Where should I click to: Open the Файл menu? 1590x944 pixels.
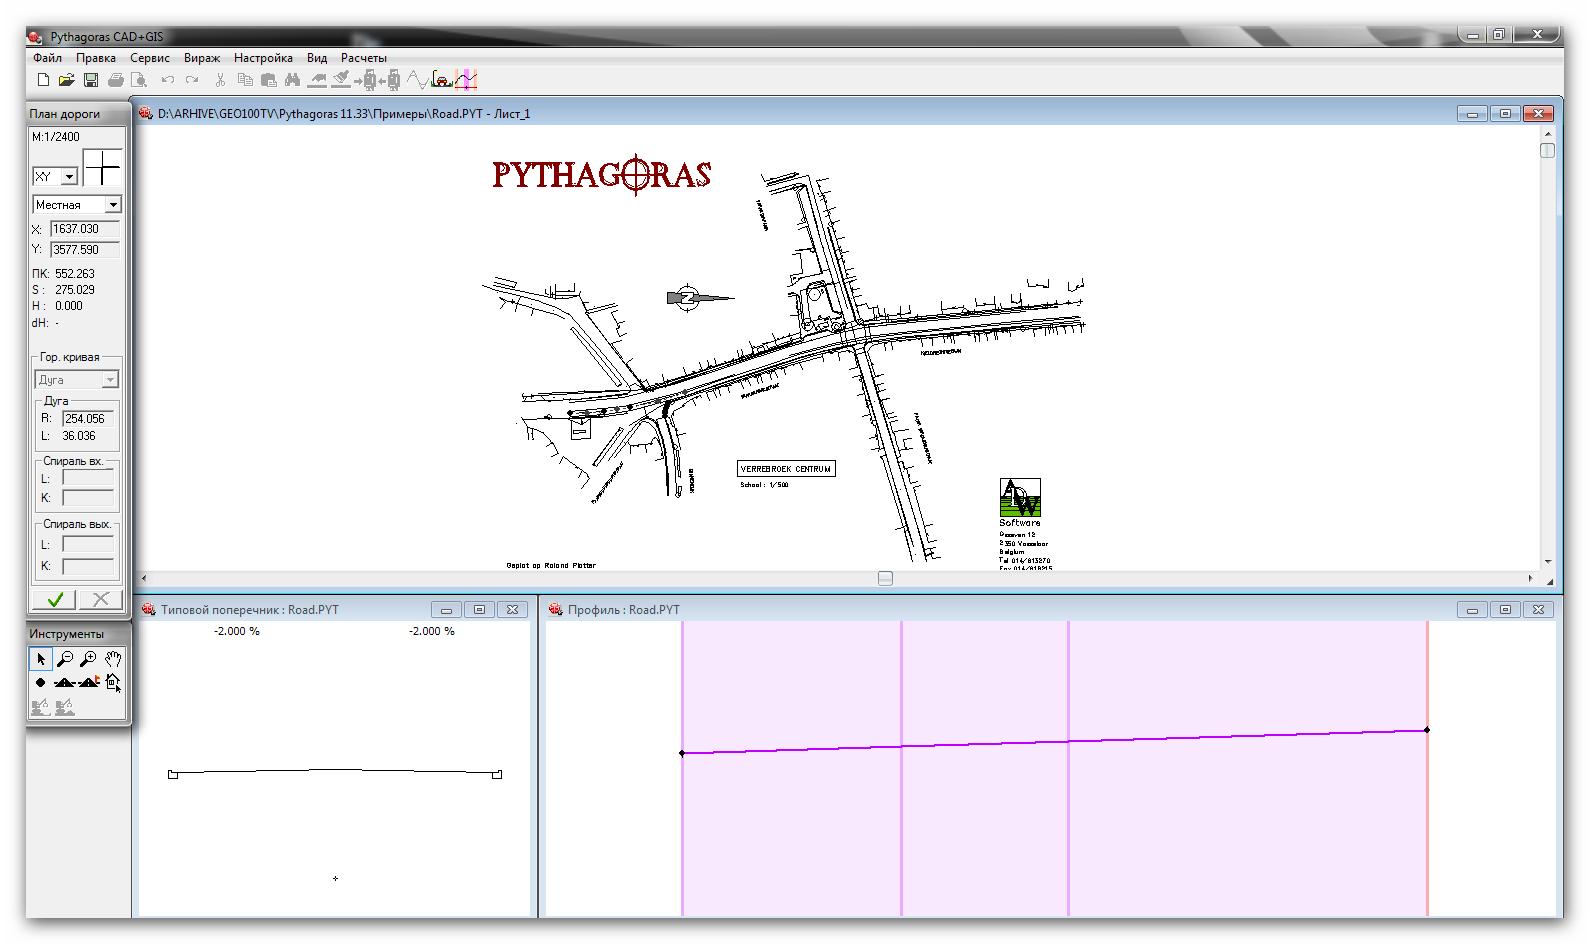coord(47,58)
